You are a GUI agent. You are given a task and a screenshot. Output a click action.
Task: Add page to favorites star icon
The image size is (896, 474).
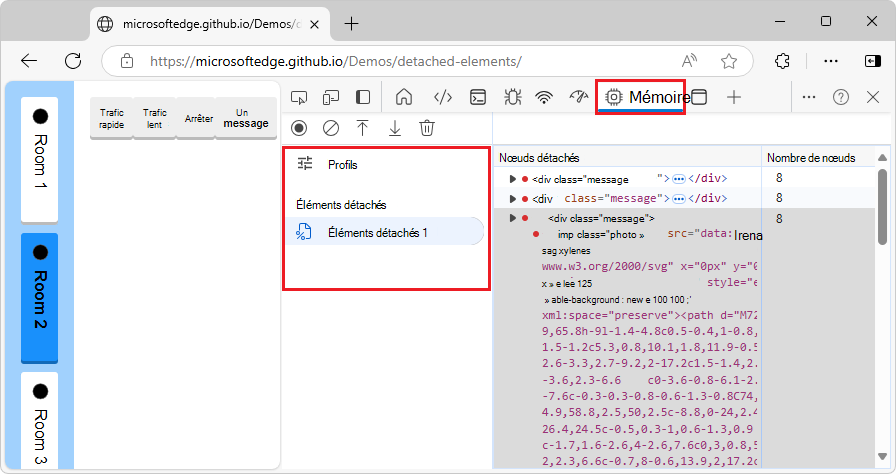click(x=729, y=61)
